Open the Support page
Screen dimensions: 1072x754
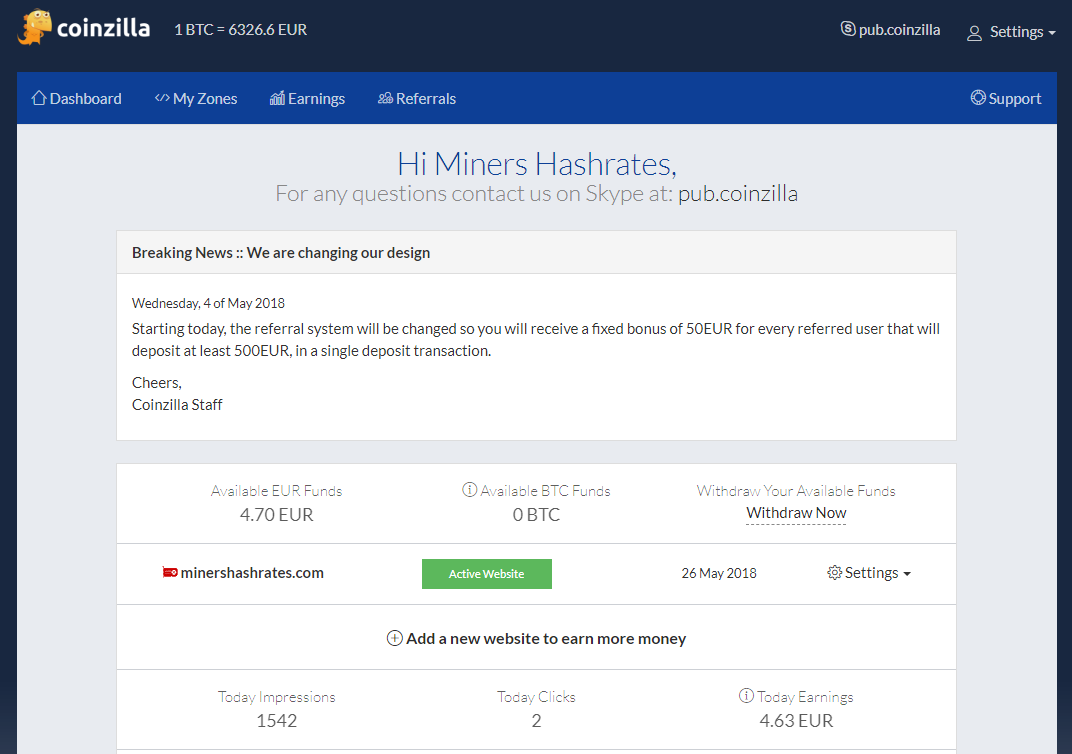point(1006,98)
